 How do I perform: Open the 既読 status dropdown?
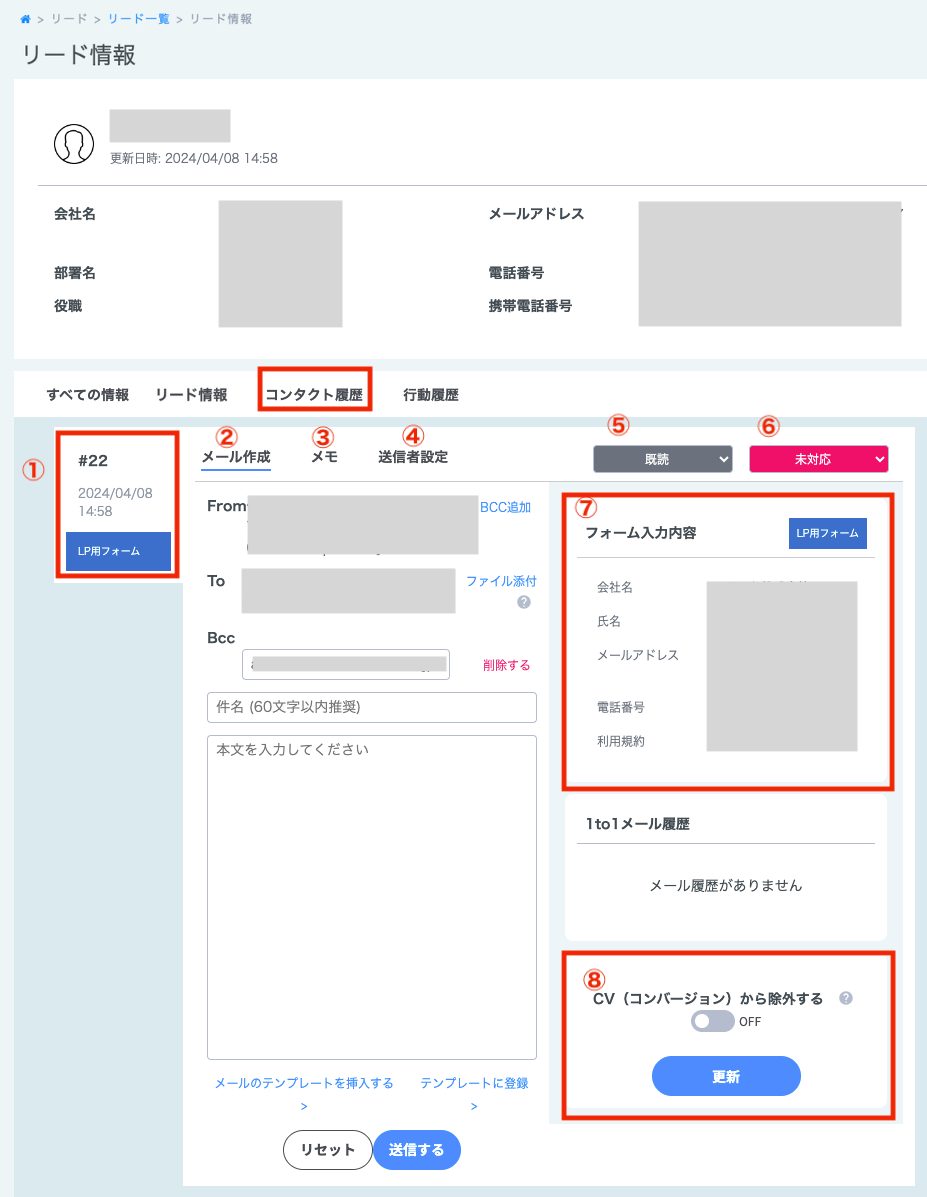pos(663,459)
